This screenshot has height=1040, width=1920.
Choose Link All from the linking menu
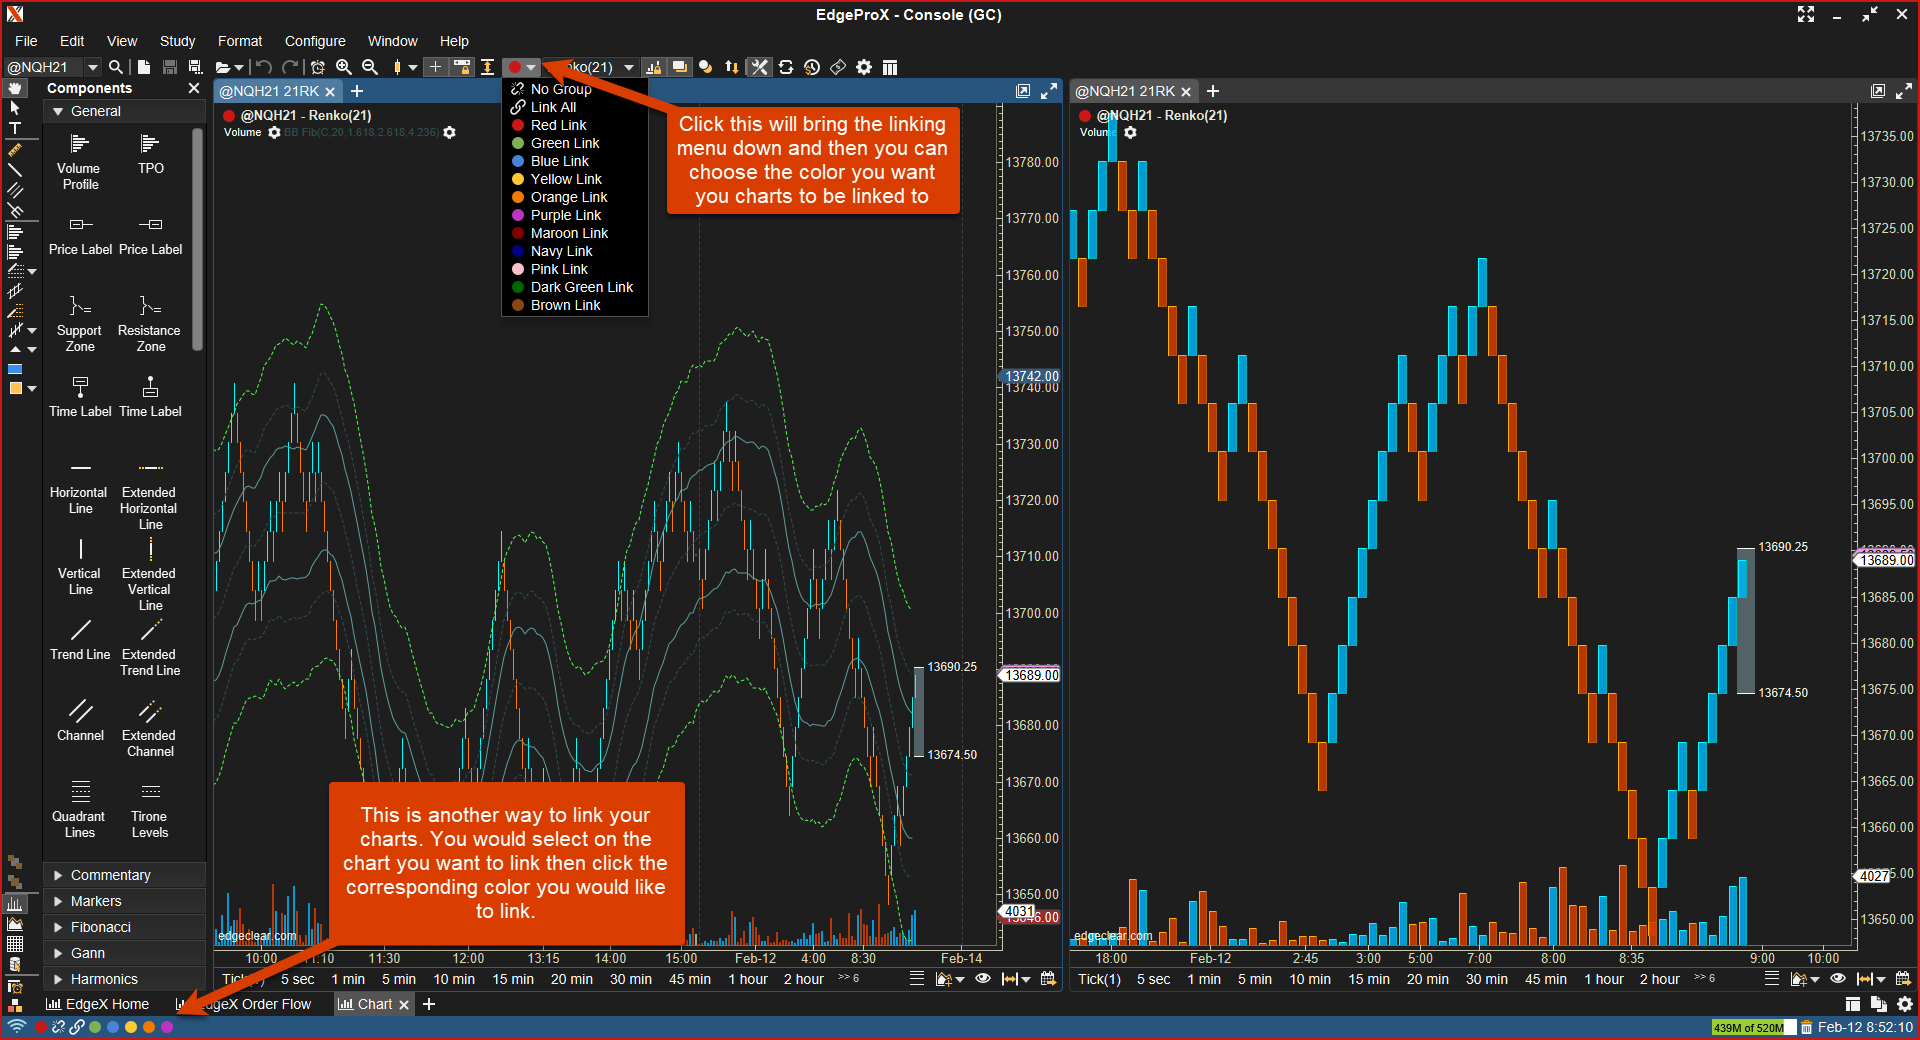pos(575,107)
